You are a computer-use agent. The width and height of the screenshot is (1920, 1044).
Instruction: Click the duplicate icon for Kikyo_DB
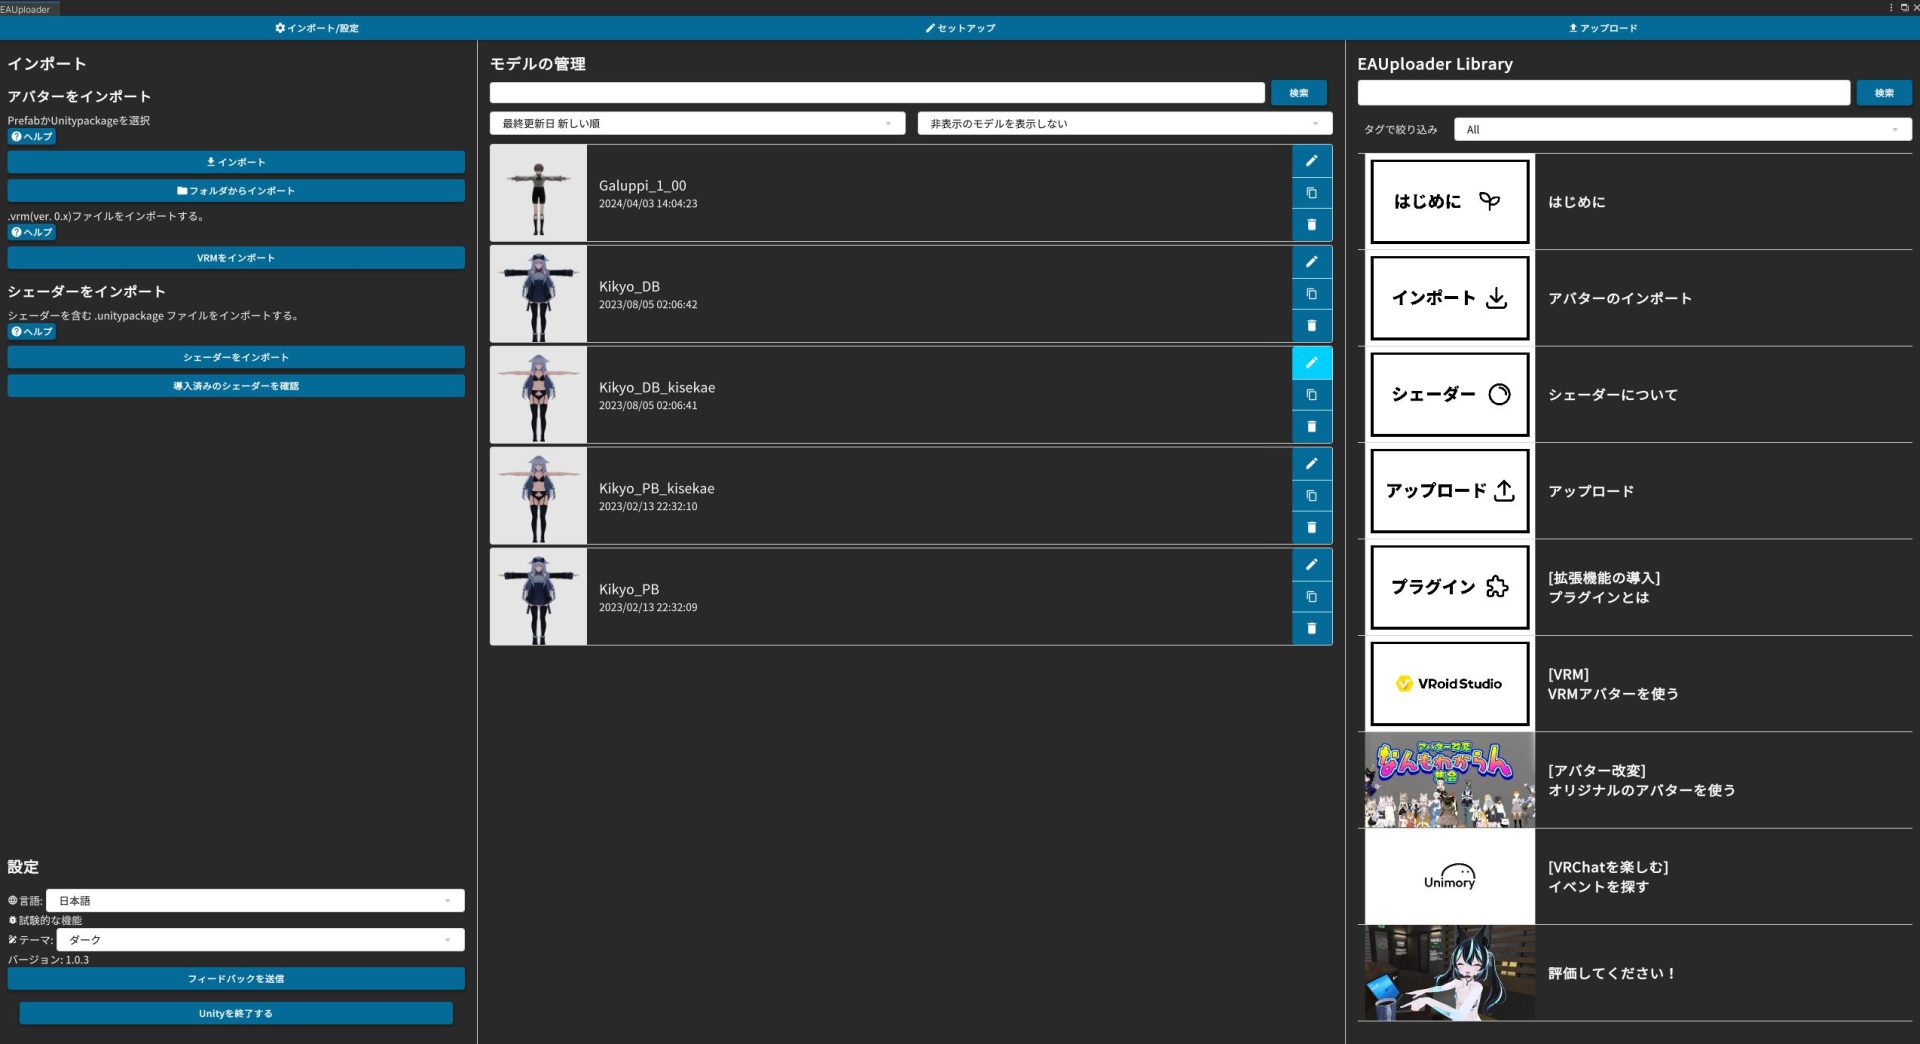point(1311,294)
